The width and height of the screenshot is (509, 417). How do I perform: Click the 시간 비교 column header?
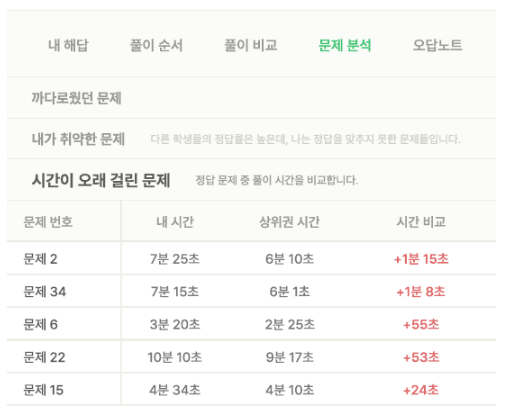point(421,222)
